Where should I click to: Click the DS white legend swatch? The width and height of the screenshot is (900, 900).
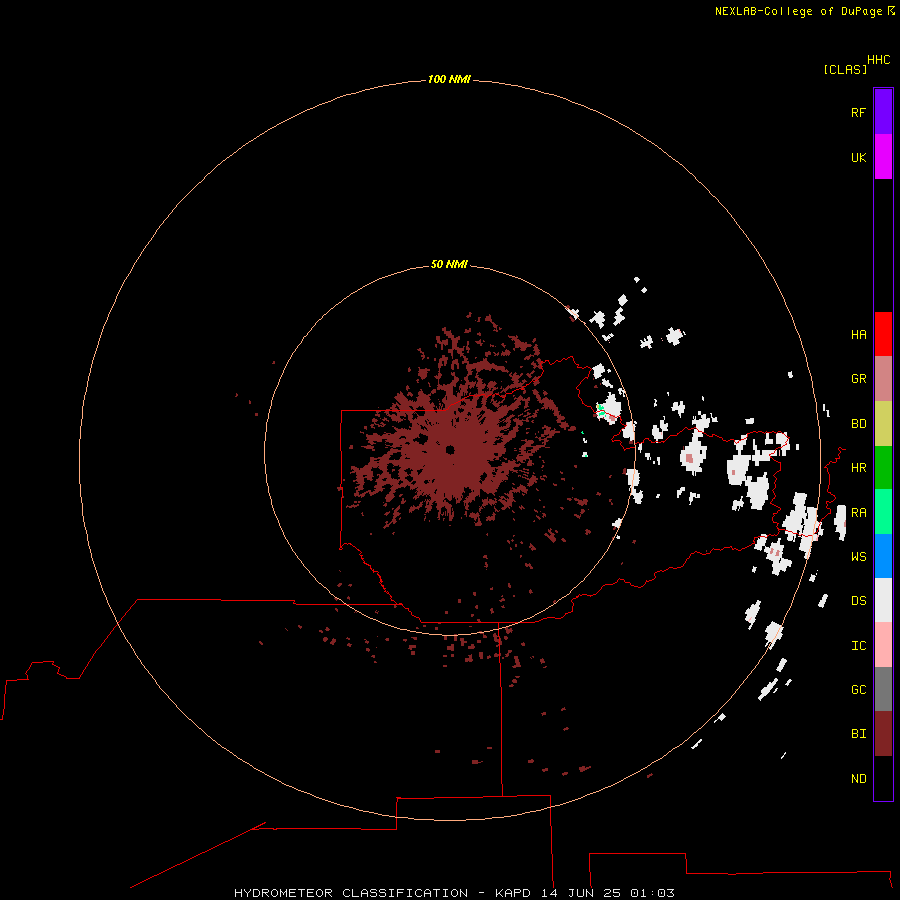click(x=883, y=600)
